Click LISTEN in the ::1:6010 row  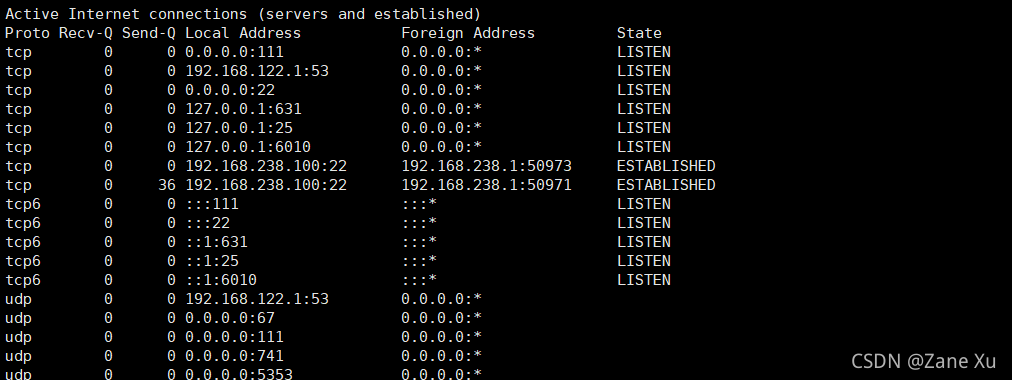643,280
